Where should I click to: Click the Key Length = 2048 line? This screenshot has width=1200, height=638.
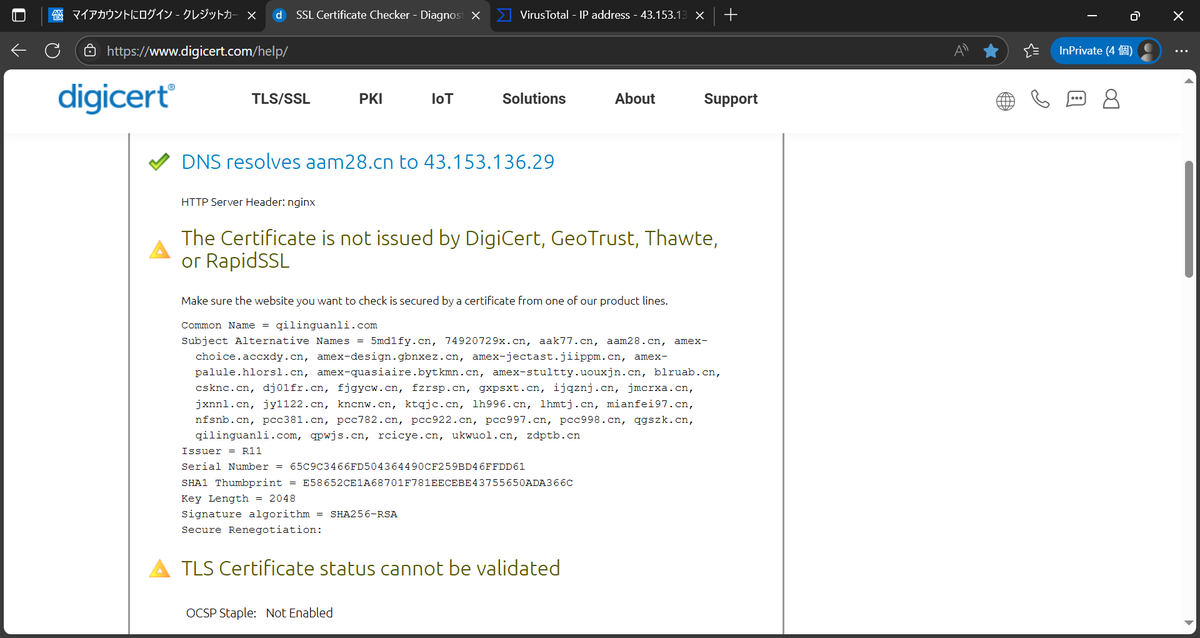coord(238,498)
